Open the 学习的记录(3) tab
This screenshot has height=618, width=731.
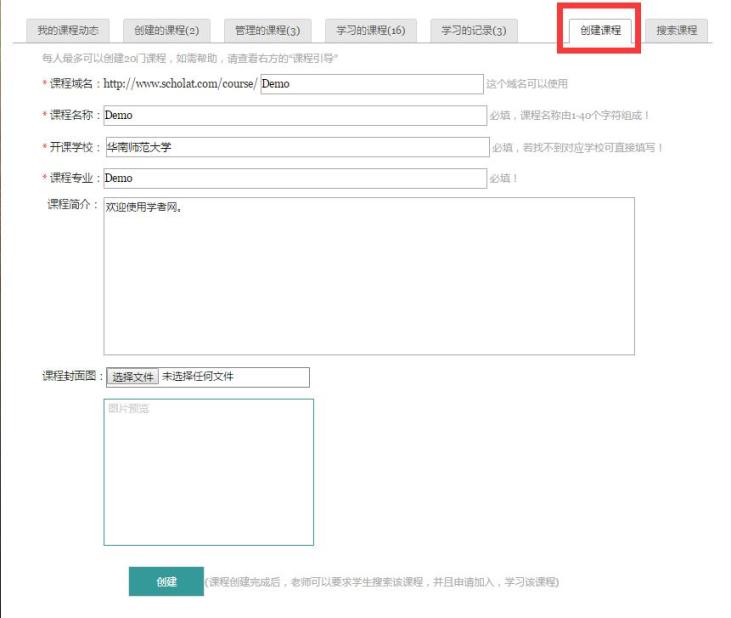473,31
